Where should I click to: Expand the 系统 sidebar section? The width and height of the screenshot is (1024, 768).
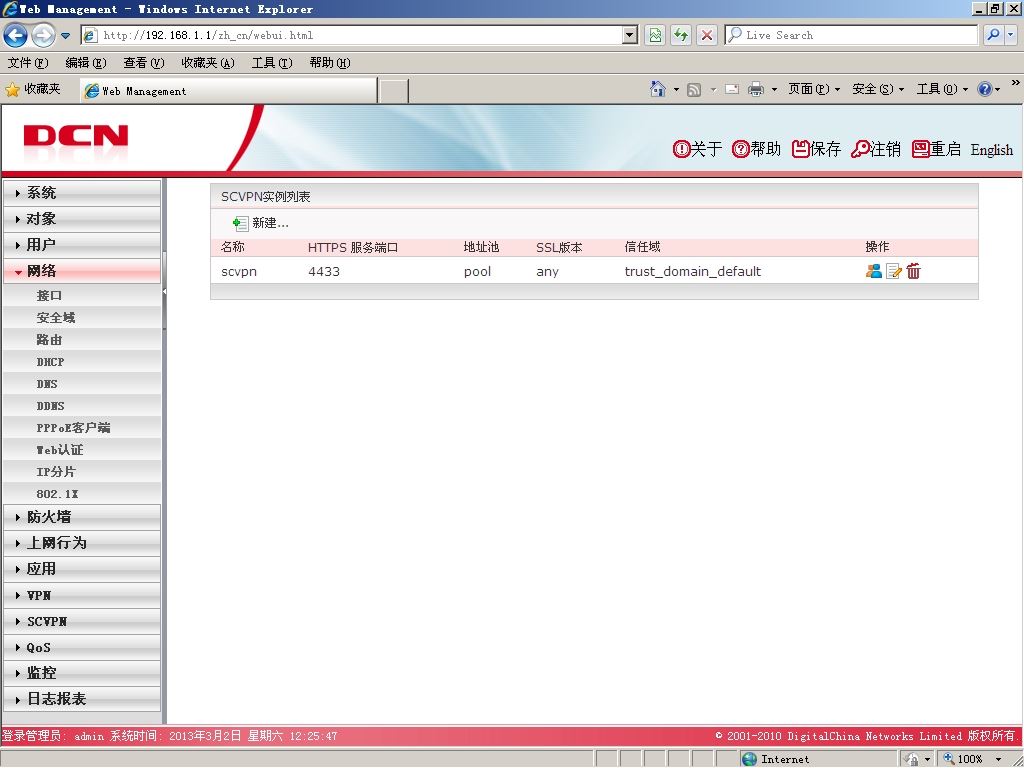[82, 193]
